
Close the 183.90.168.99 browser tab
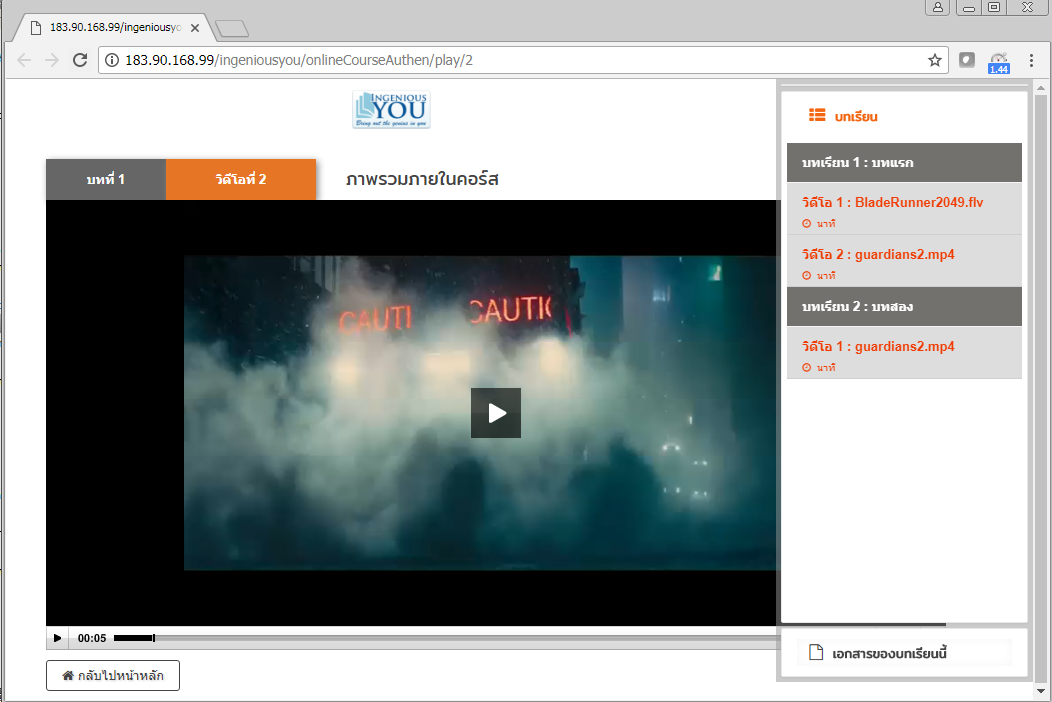point(195,28)
